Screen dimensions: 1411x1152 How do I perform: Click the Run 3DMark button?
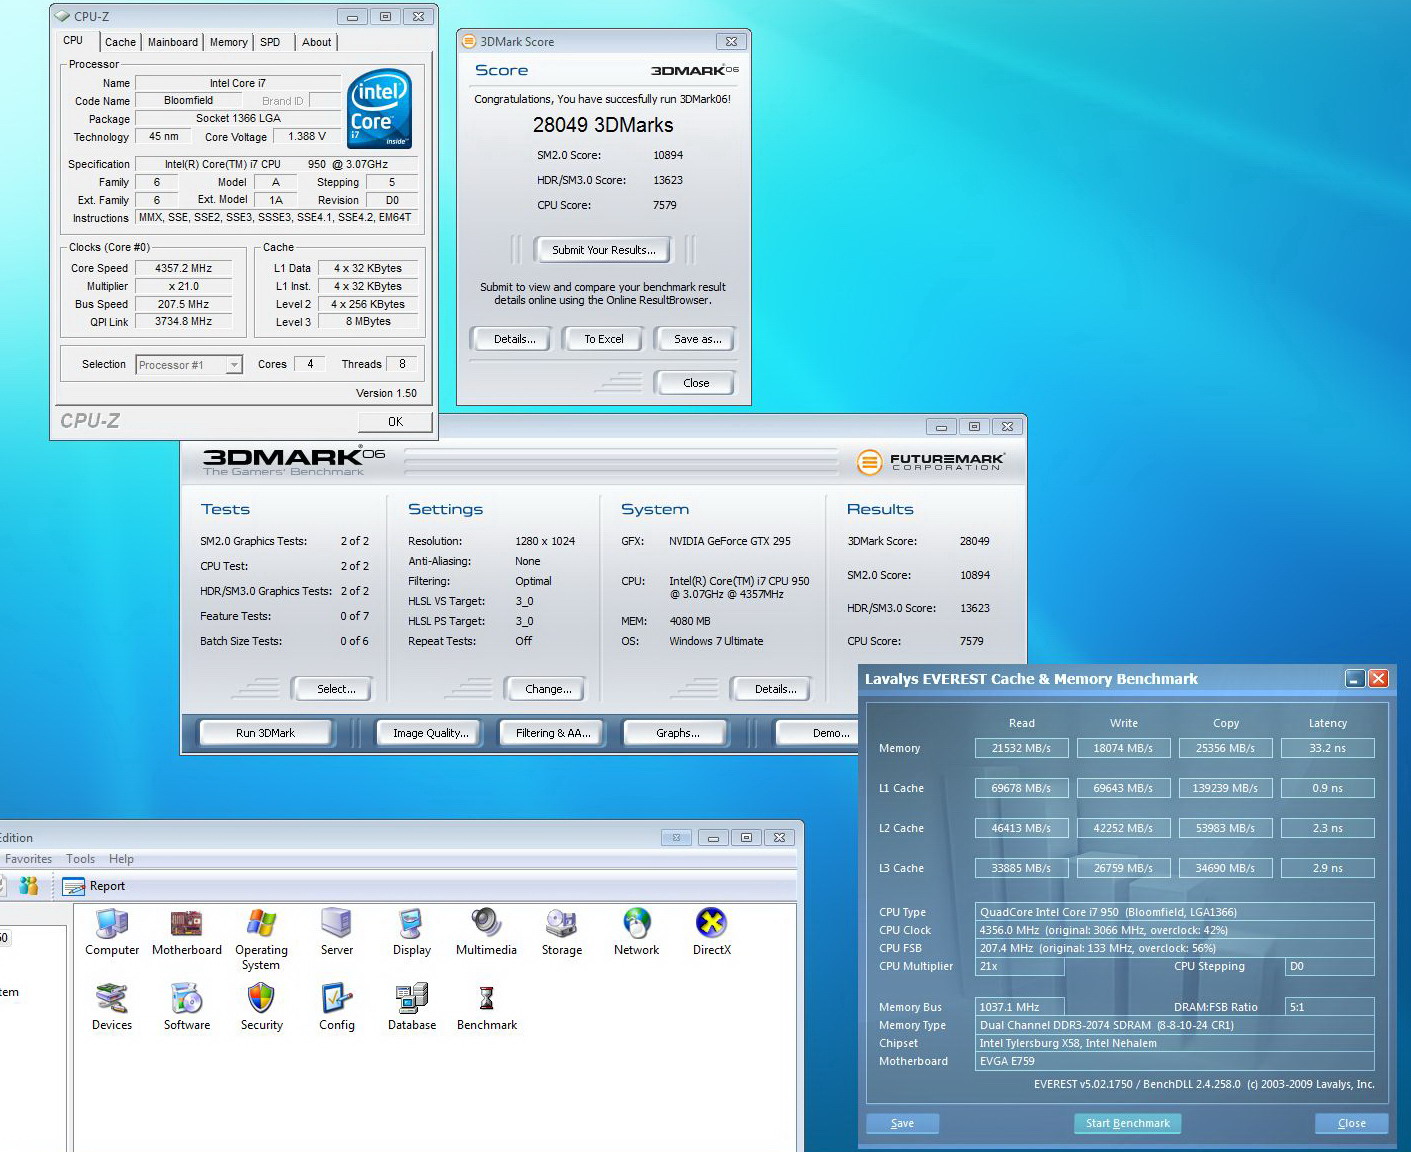(x=265, y=733)
